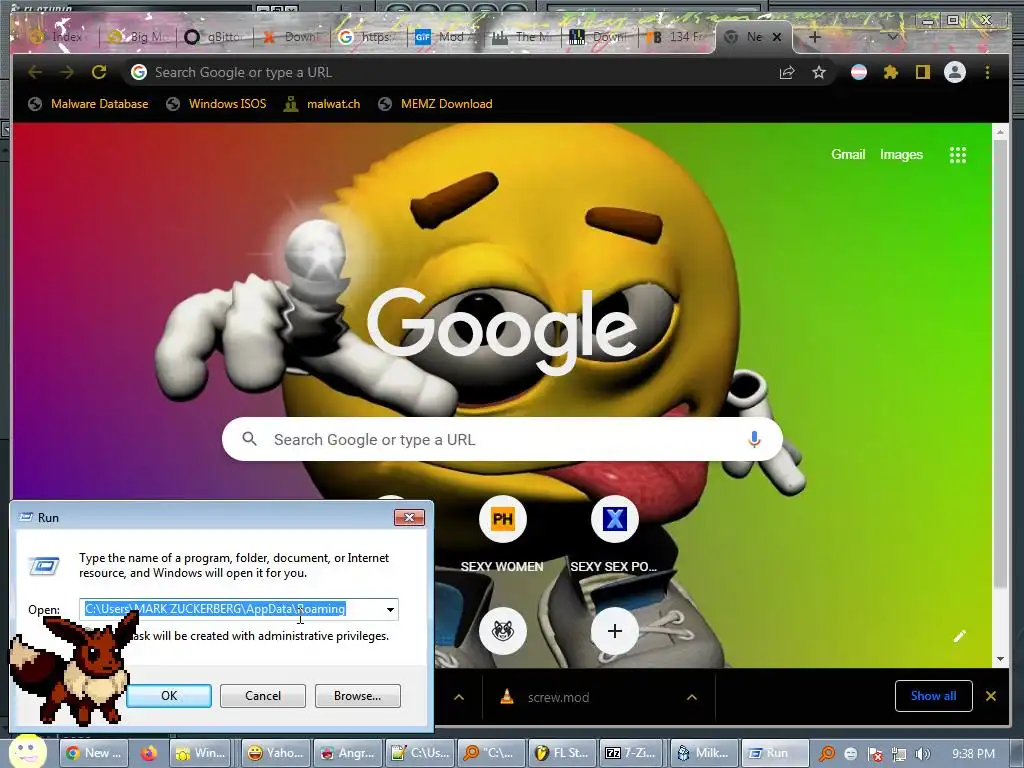Switch to the qBittor tab

pos(214,37)
